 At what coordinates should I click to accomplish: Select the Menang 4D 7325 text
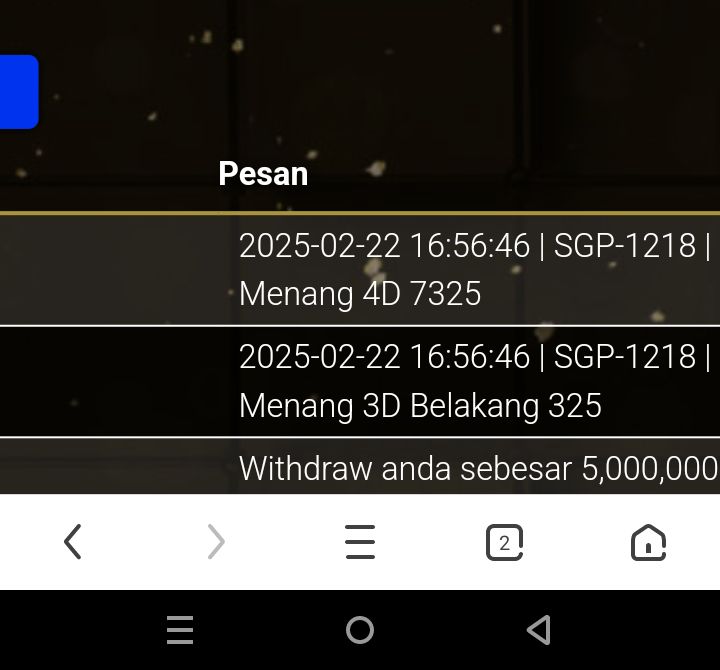click(x=360, y=294)
